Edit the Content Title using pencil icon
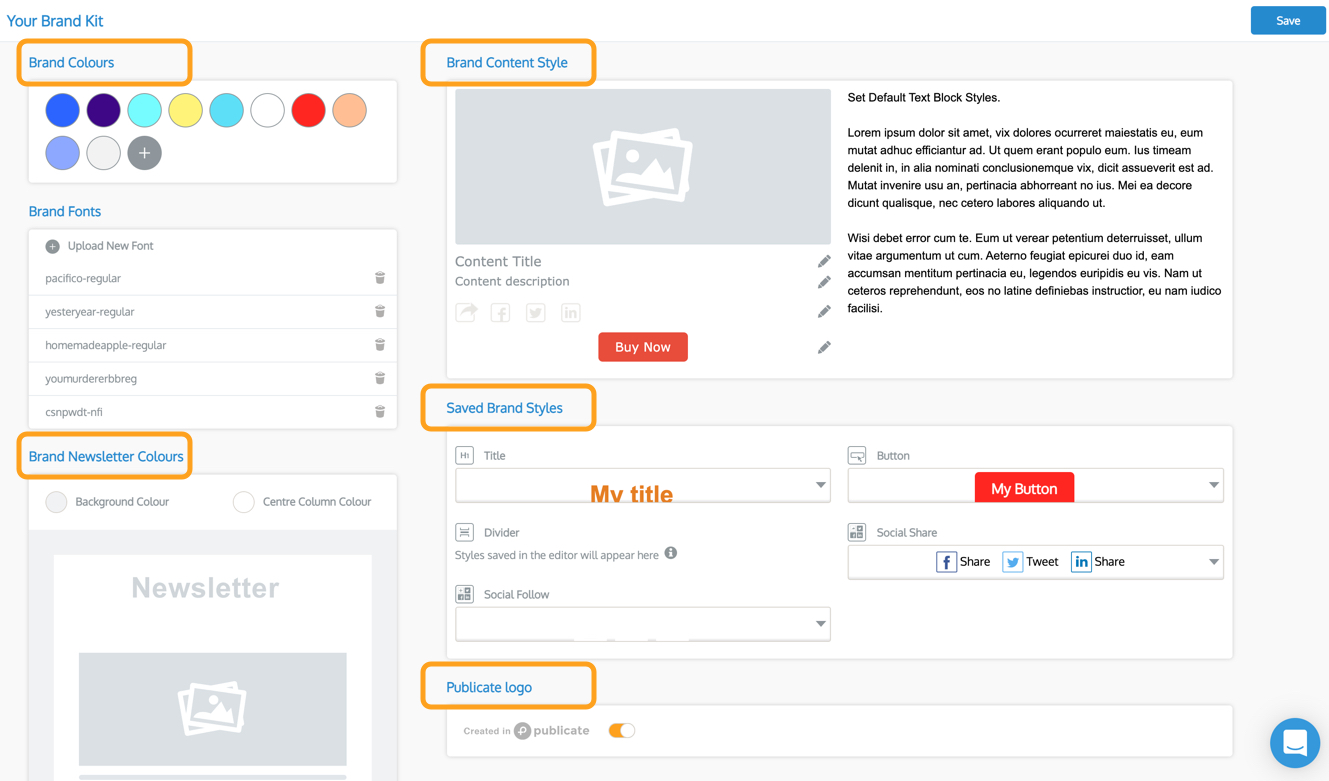Viewport: 1329px width, 781px height. (x=823, y=261)
